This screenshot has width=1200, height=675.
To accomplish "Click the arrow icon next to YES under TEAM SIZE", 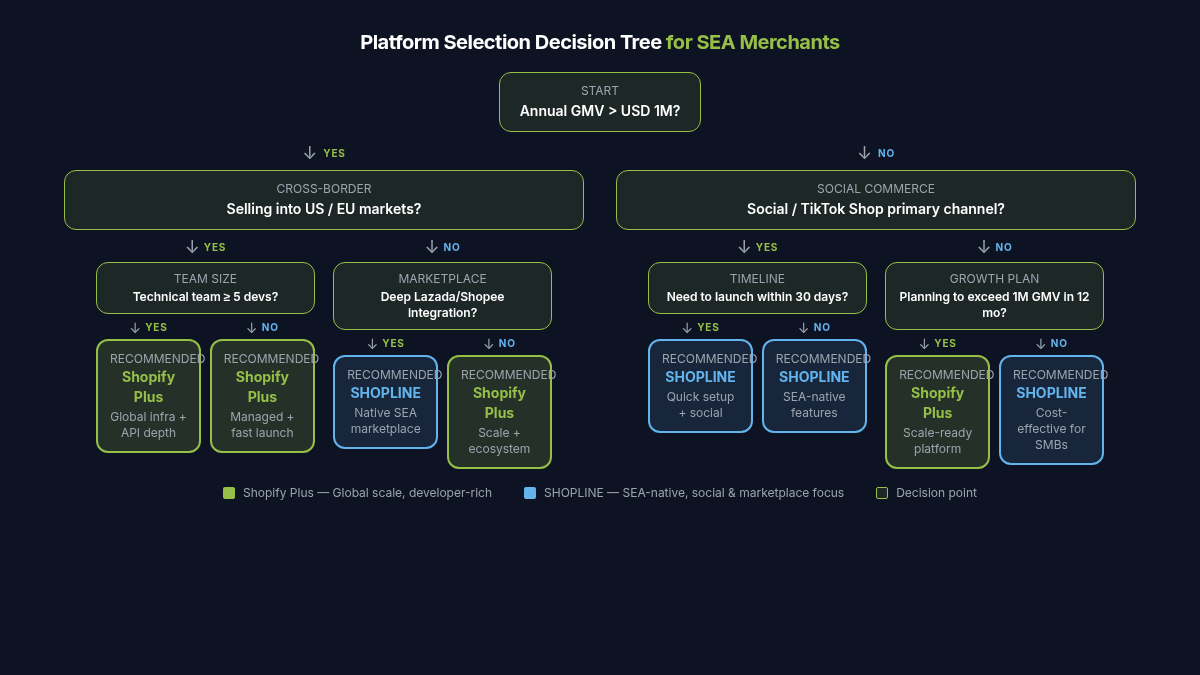I will tap(135, 327).
